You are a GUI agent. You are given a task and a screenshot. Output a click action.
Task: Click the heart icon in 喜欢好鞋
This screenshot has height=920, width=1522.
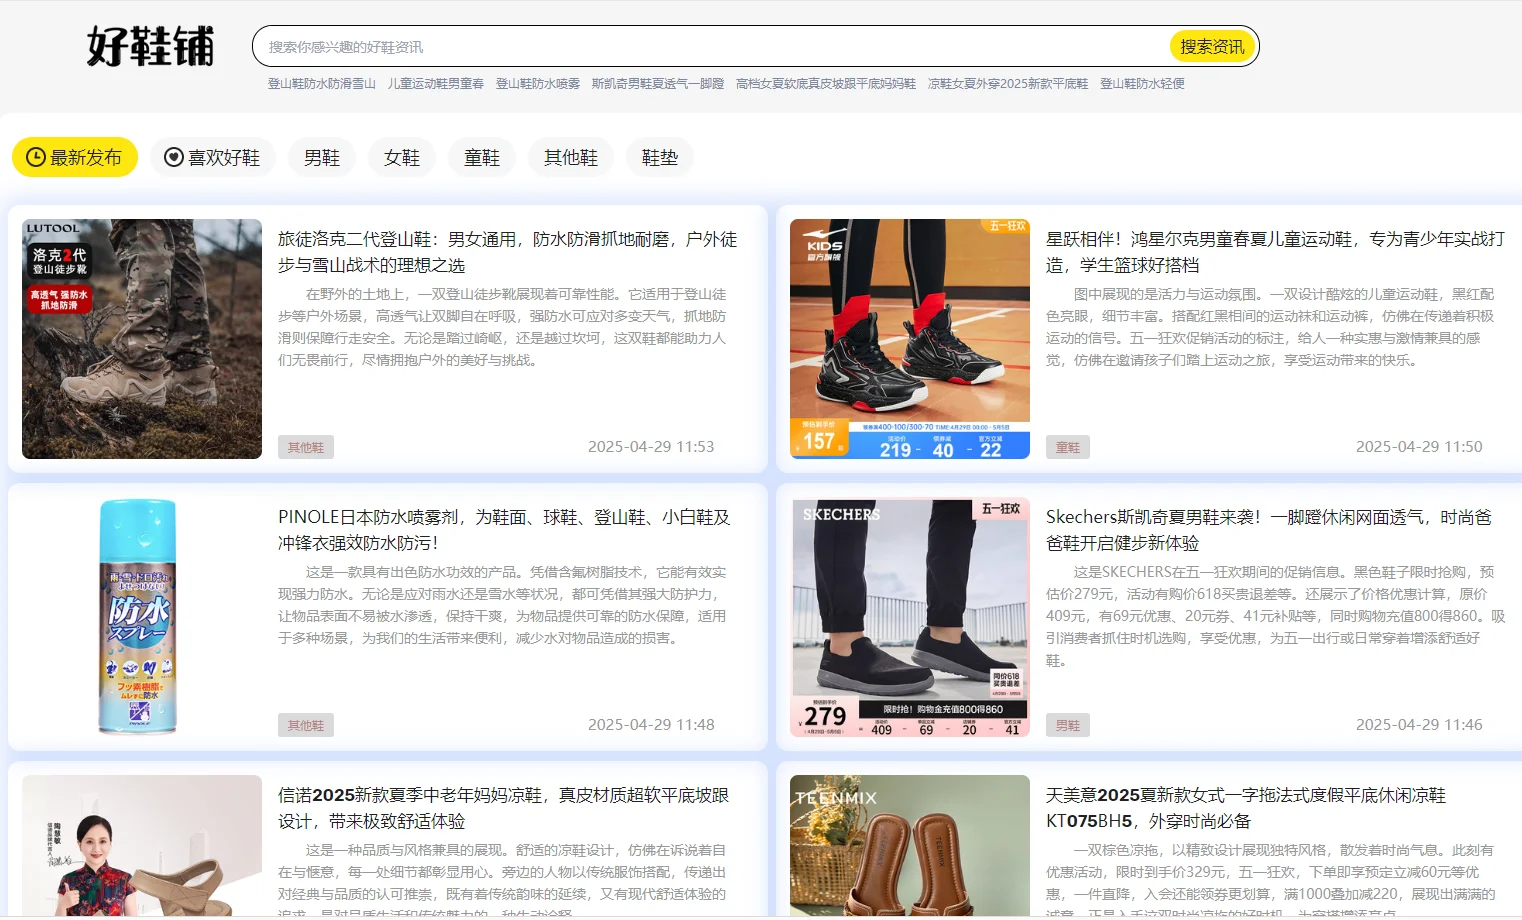tap(173, 157)
